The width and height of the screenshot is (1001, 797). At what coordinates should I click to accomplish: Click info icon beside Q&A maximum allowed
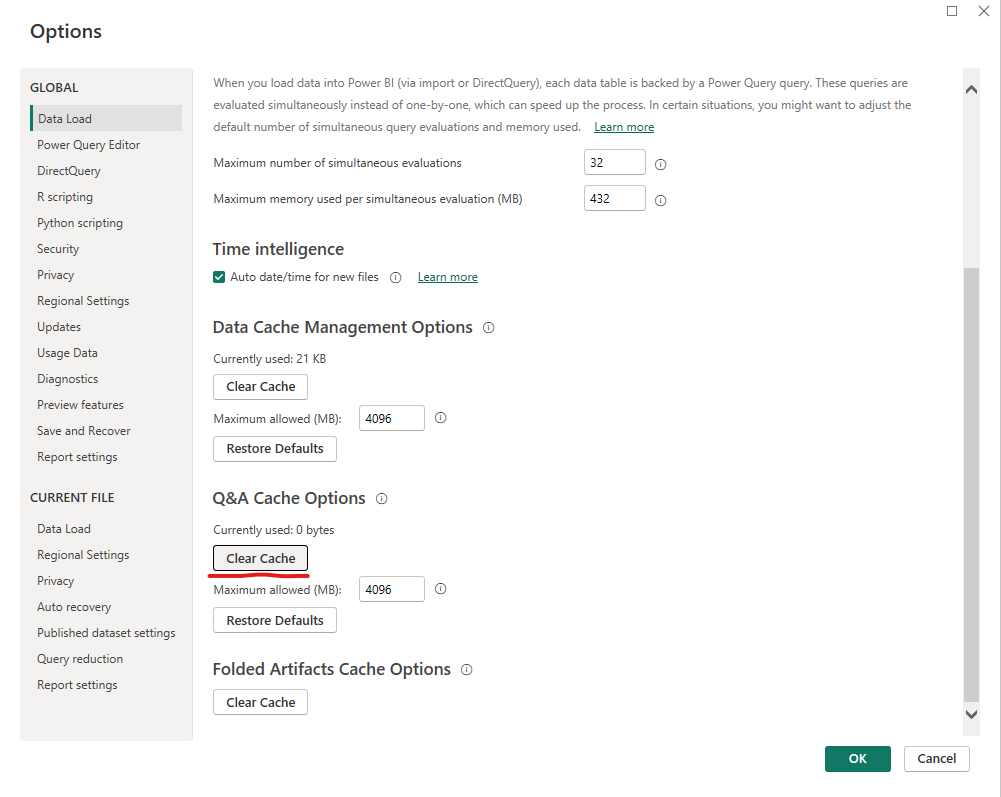tap(440, 589)
